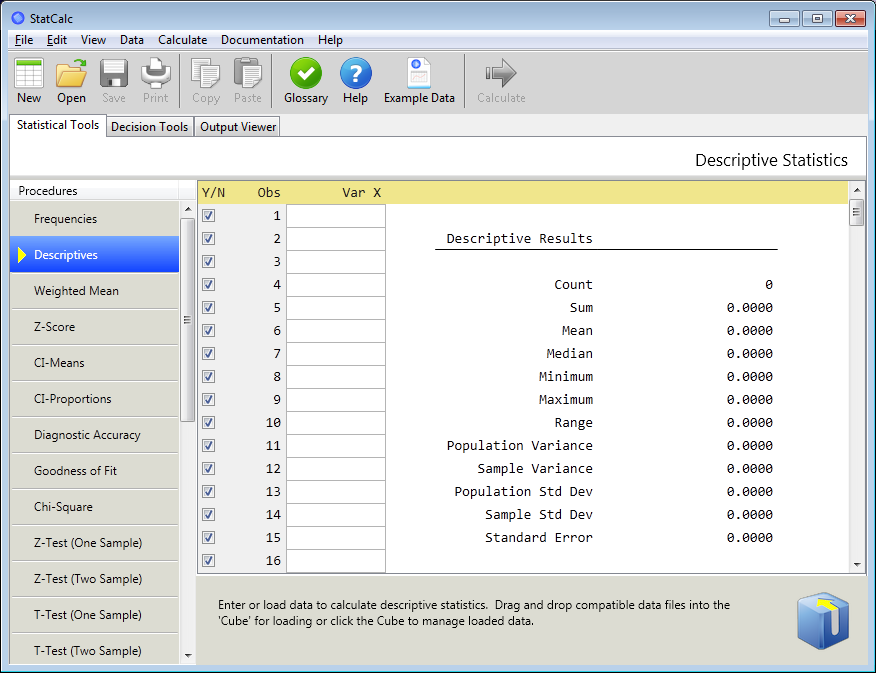This screenshot has height=673, width=876.
Task: Open the File menu
Action: [23, 40]
